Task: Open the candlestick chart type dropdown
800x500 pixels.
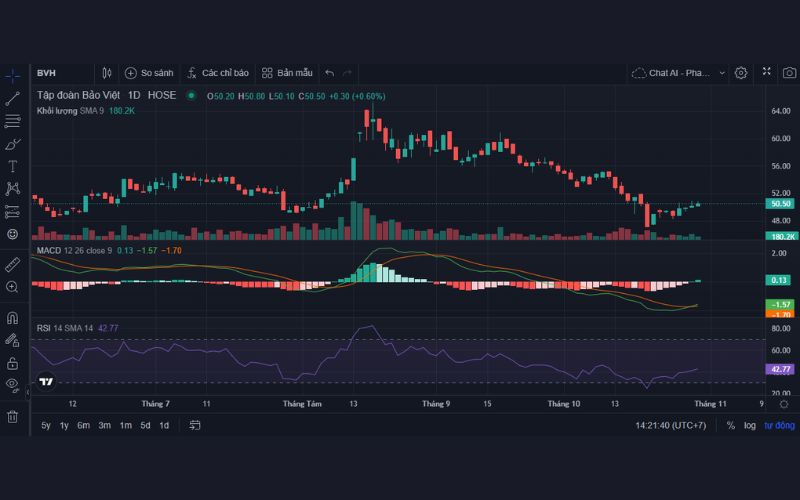Action: coord(107,73)
